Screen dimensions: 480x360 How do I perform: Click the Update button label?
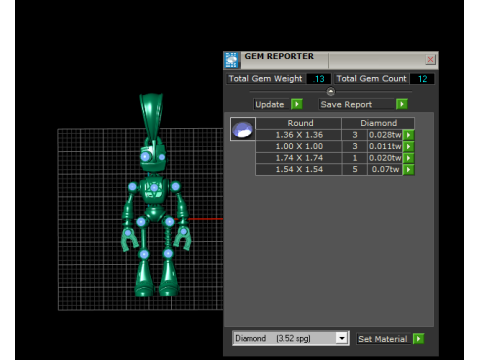point(269,104)
